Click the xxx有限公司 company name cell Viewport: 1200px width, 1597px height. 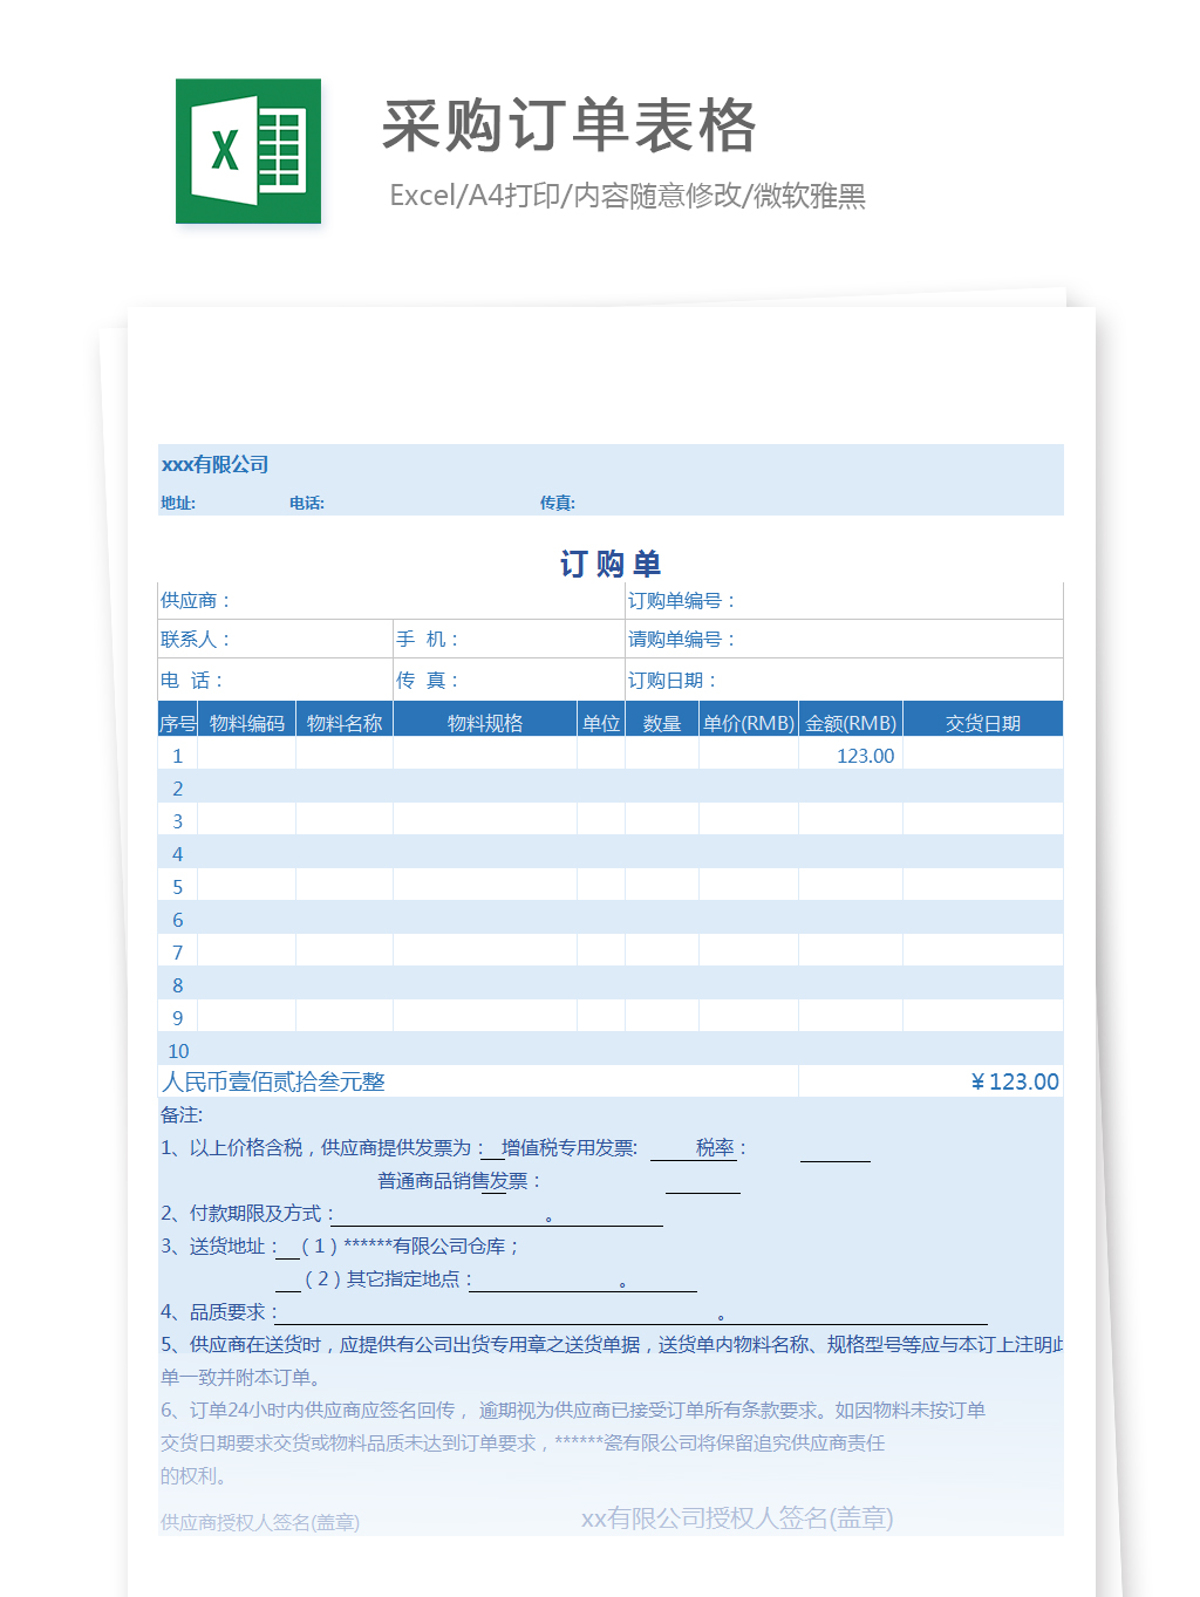(x=215, y=465)
